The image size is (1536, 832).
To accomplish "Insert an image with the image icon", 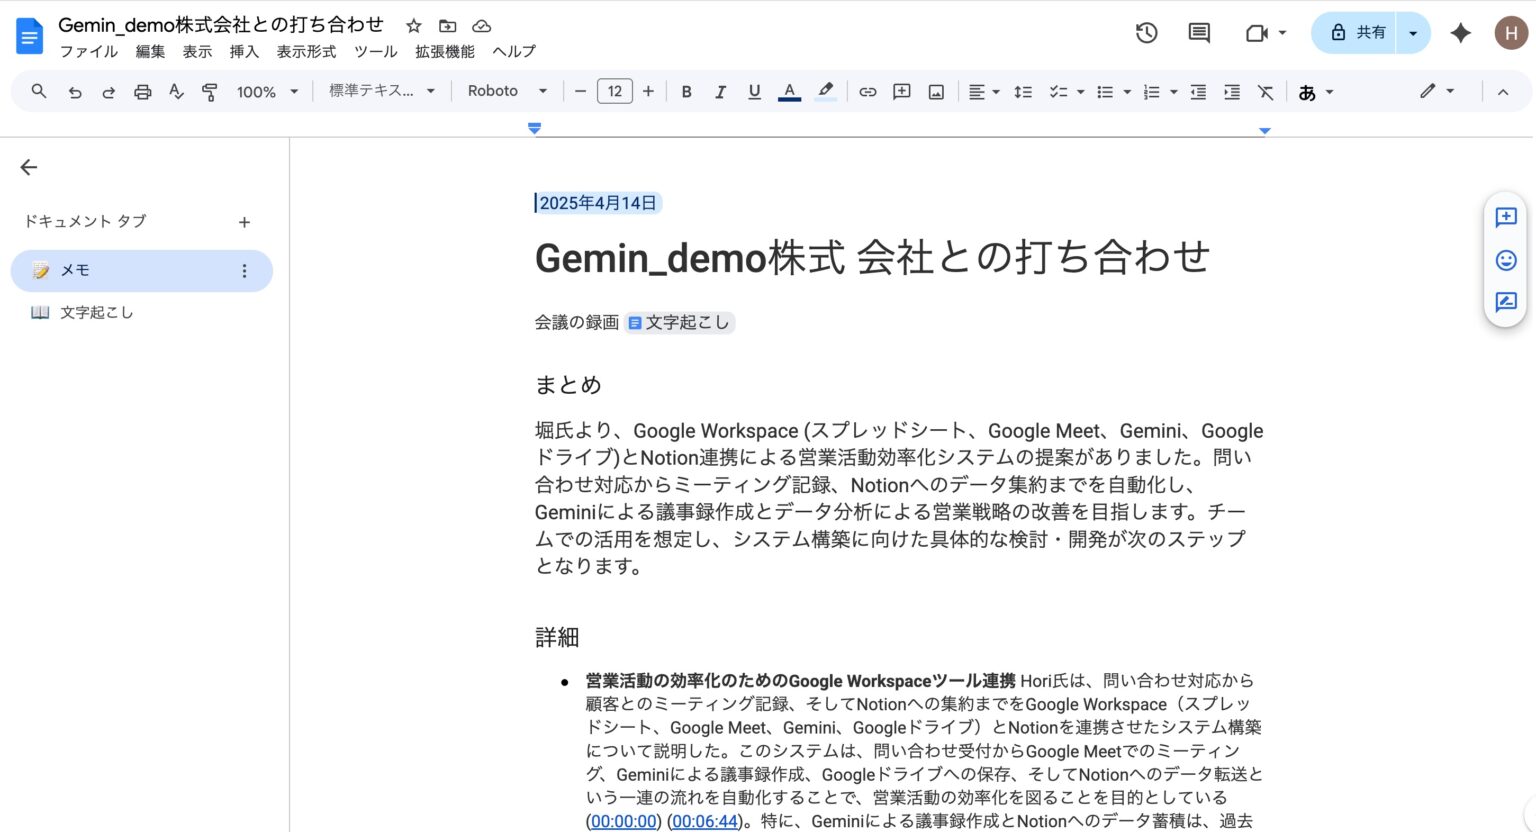I will tap(936, 91).
